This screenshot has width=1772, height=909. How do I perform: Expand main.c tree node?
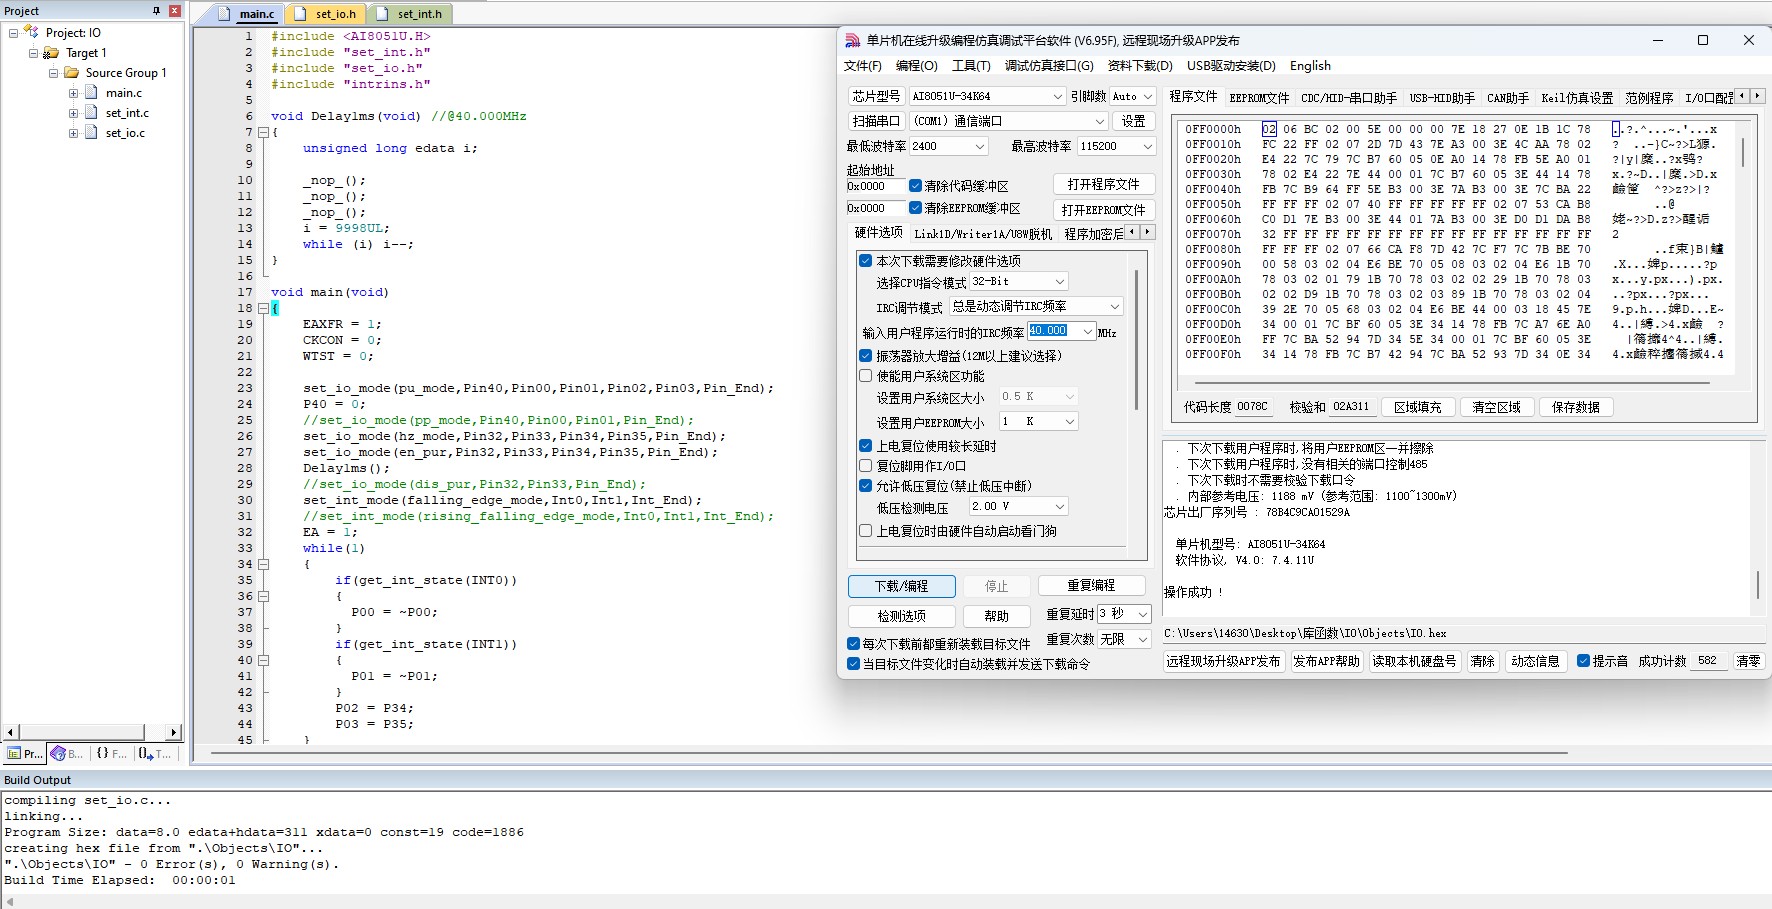pos(73,93)
